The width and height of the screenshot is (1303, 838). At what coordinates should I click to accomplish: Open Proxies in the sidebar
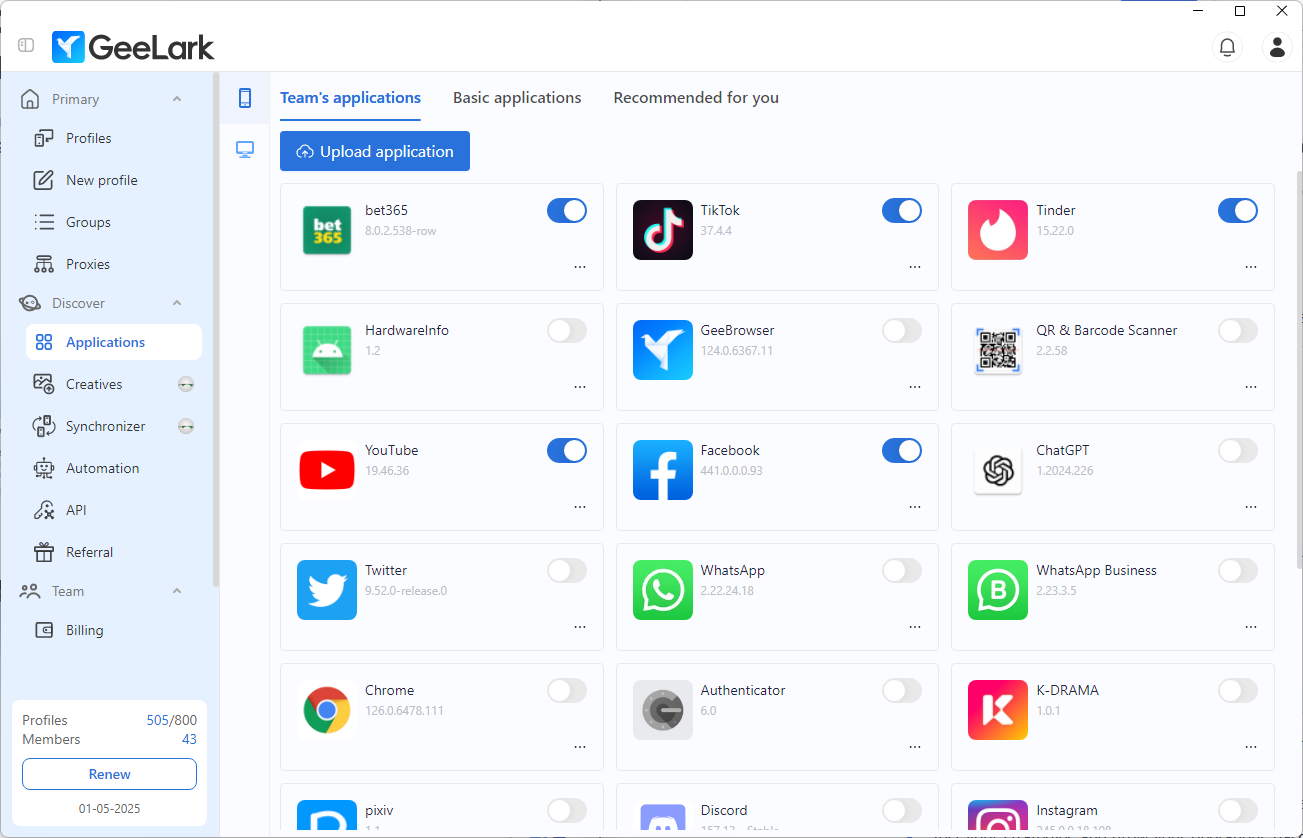(113, 264)
